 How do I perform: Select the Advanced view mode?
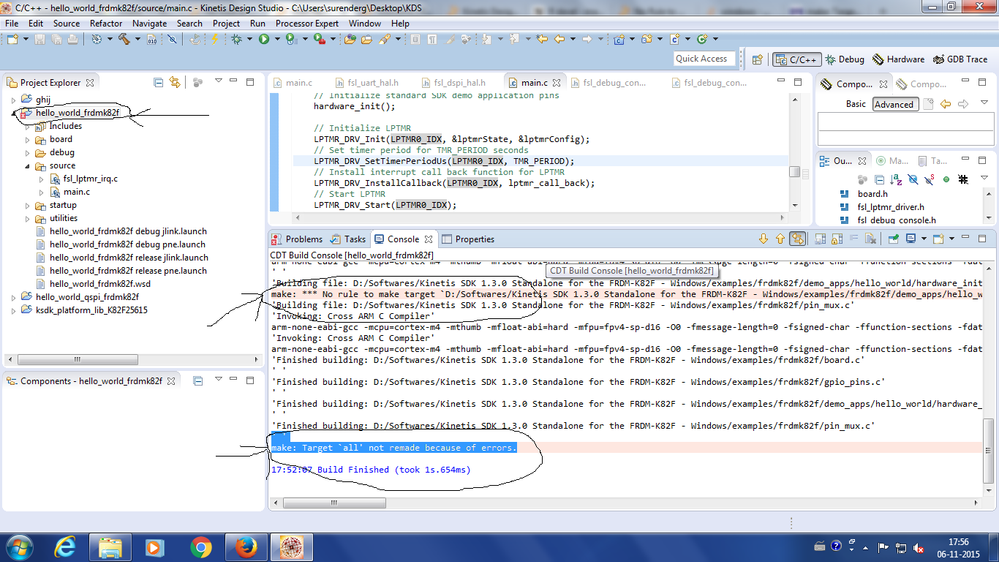point(894,104)
